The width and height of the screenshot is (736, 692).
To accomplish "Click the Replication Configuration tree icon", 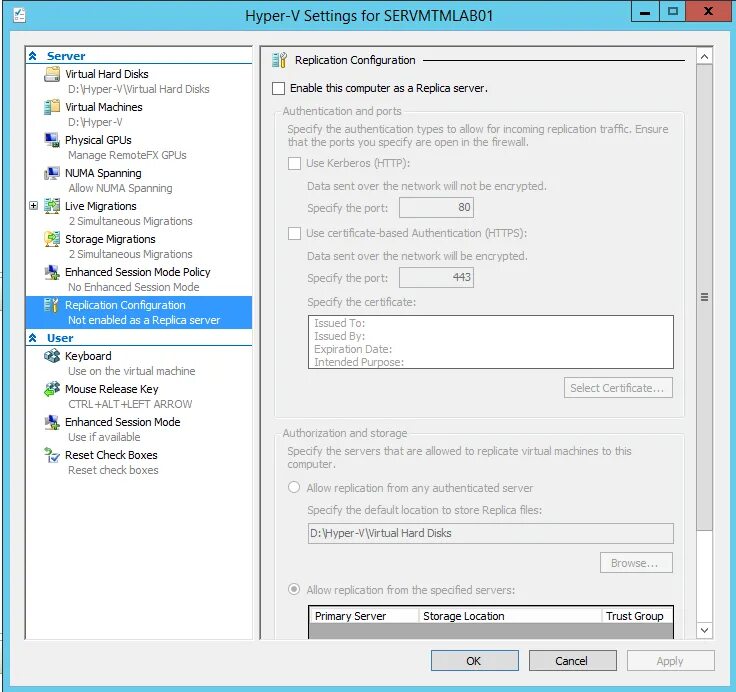I will coord(51,305).
